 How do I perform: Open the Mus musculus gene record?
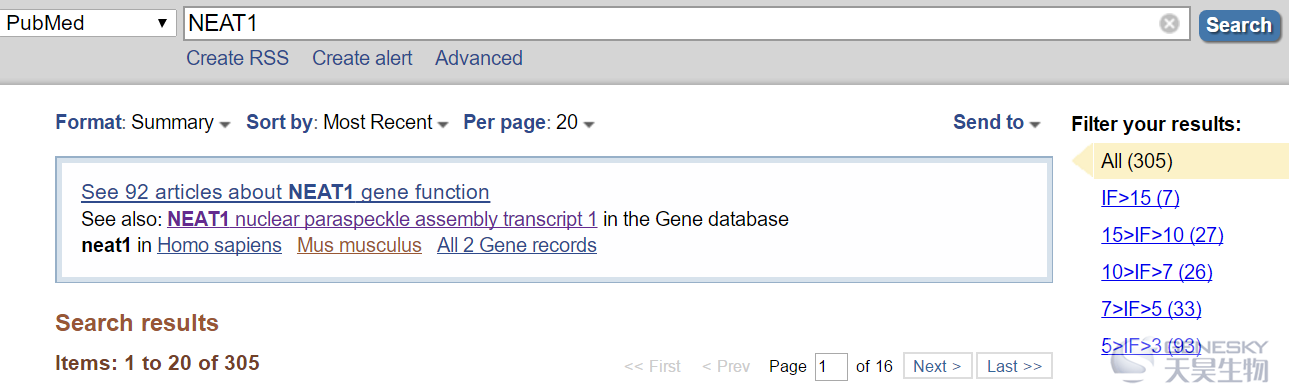click(x=359, y=245)
